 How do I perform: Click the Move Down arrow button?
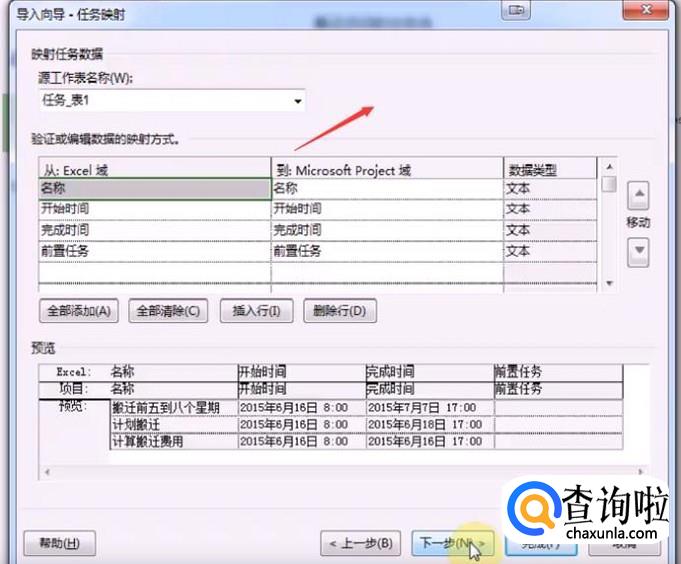coord(638,252)
